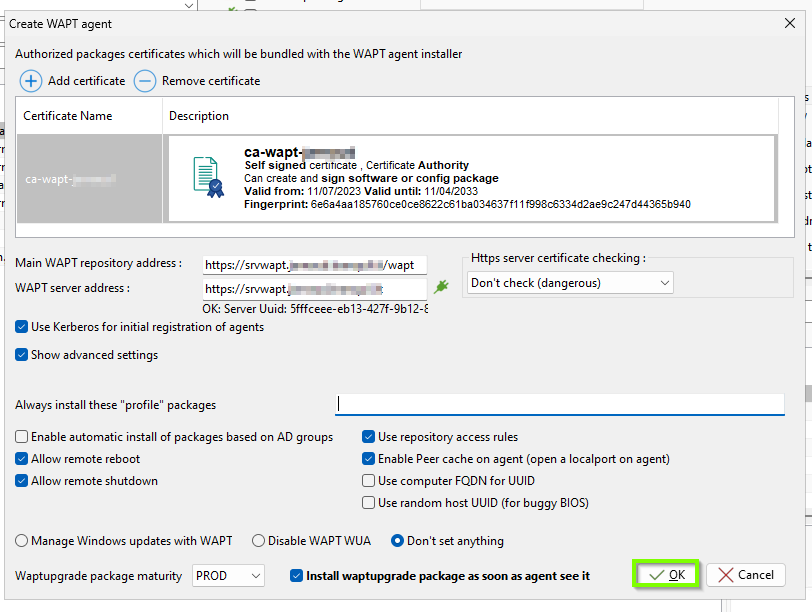Confirm dialog with OK button

pyautogui.click(x=666, y=575)
